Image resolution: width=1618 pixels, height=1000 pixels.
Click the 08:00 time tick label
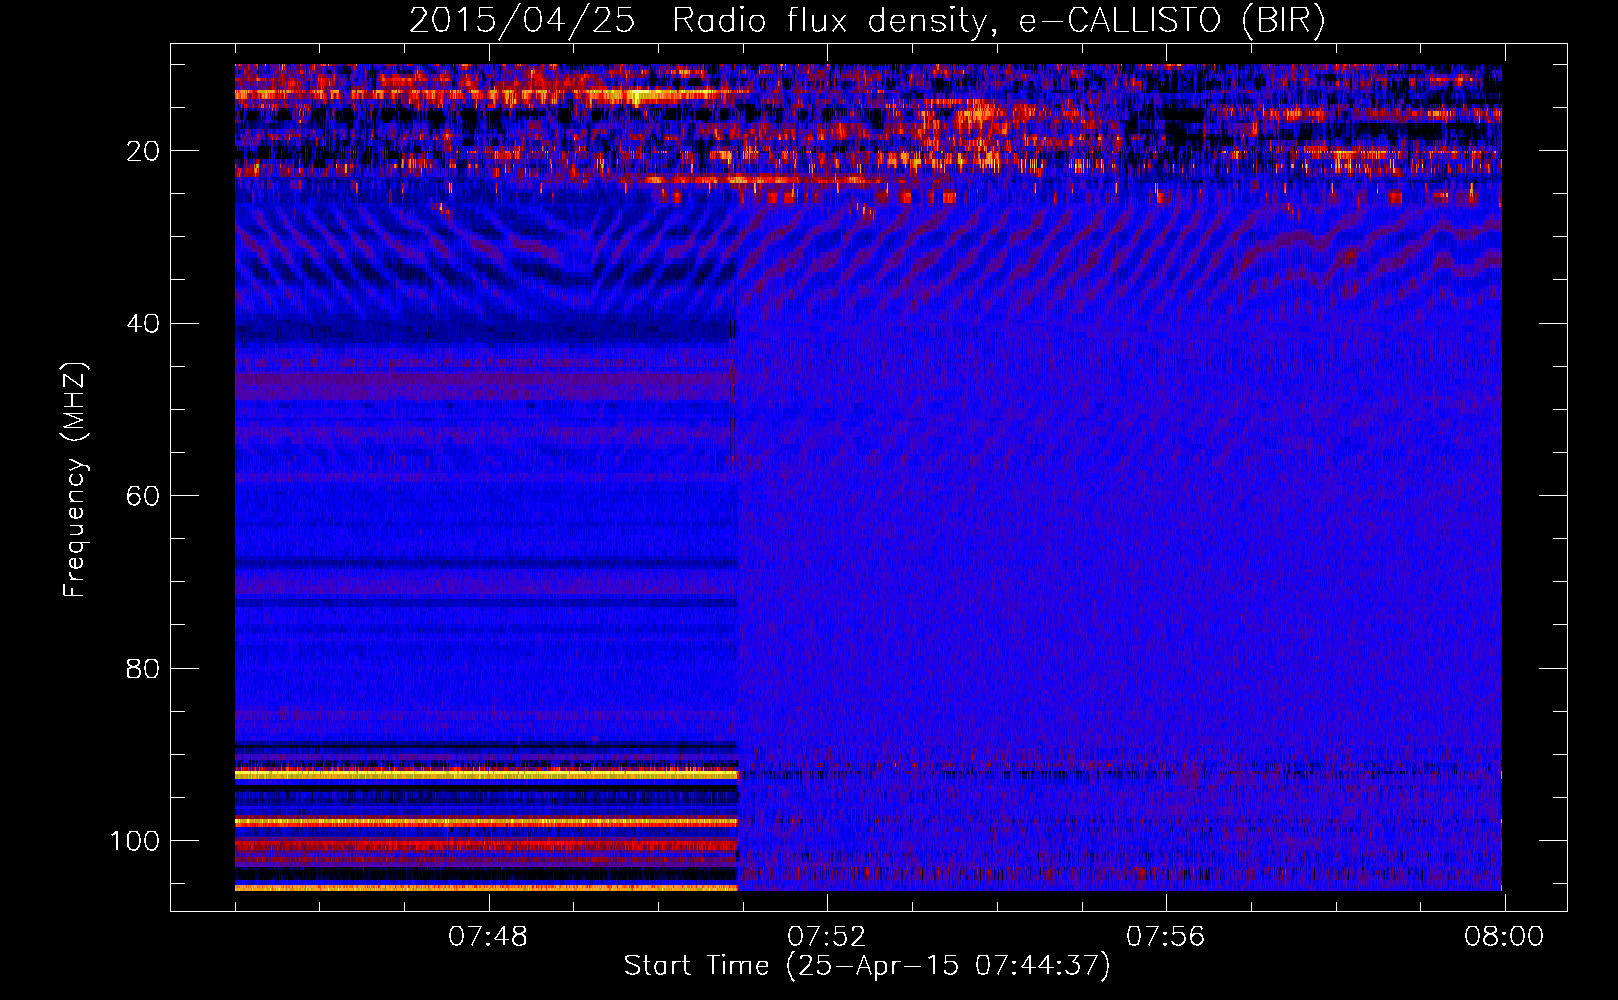[x=1504, y=937]
